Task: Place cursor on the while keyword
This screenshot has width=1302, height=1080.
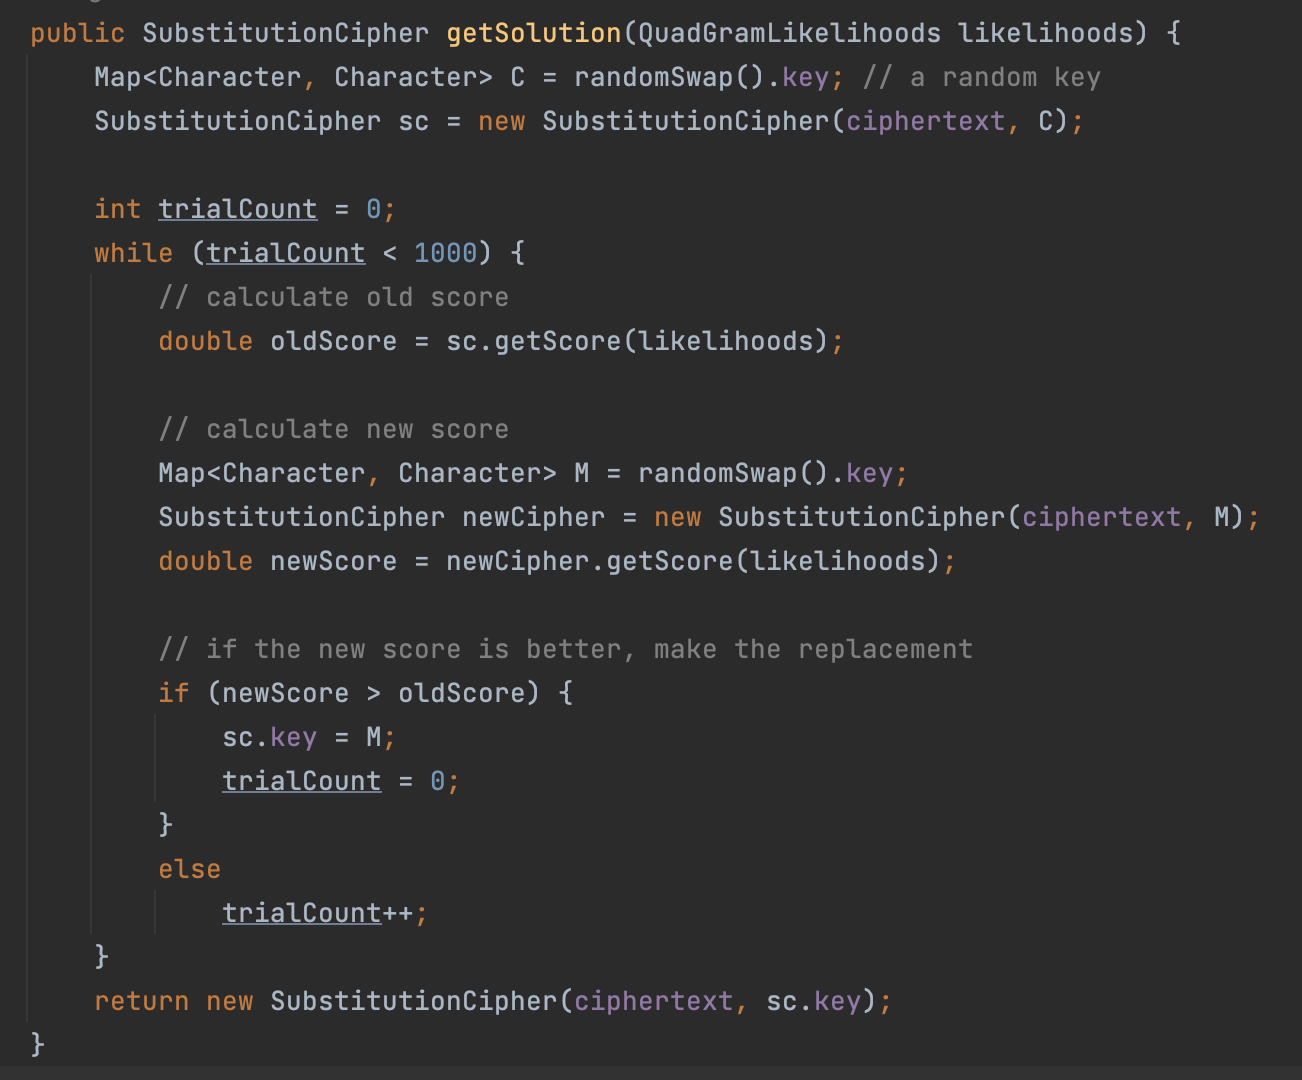Action: pyautogui.click(x=133, y=253)
